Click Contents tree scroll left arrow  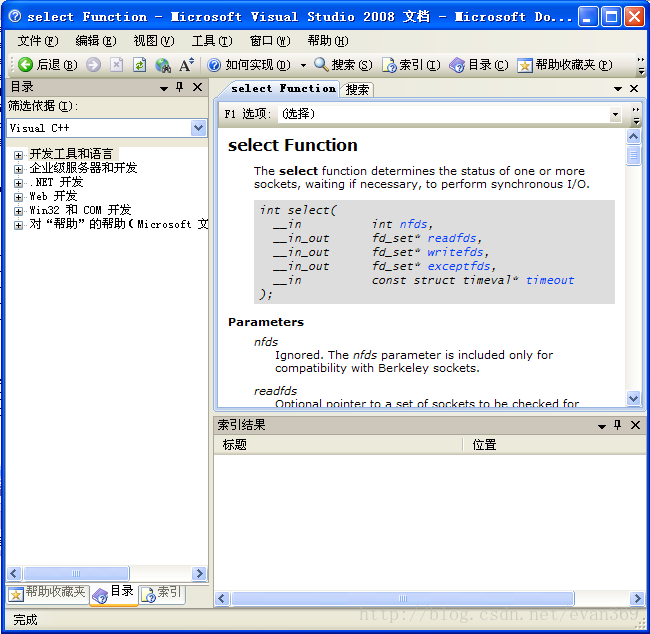tap(14, 573)
